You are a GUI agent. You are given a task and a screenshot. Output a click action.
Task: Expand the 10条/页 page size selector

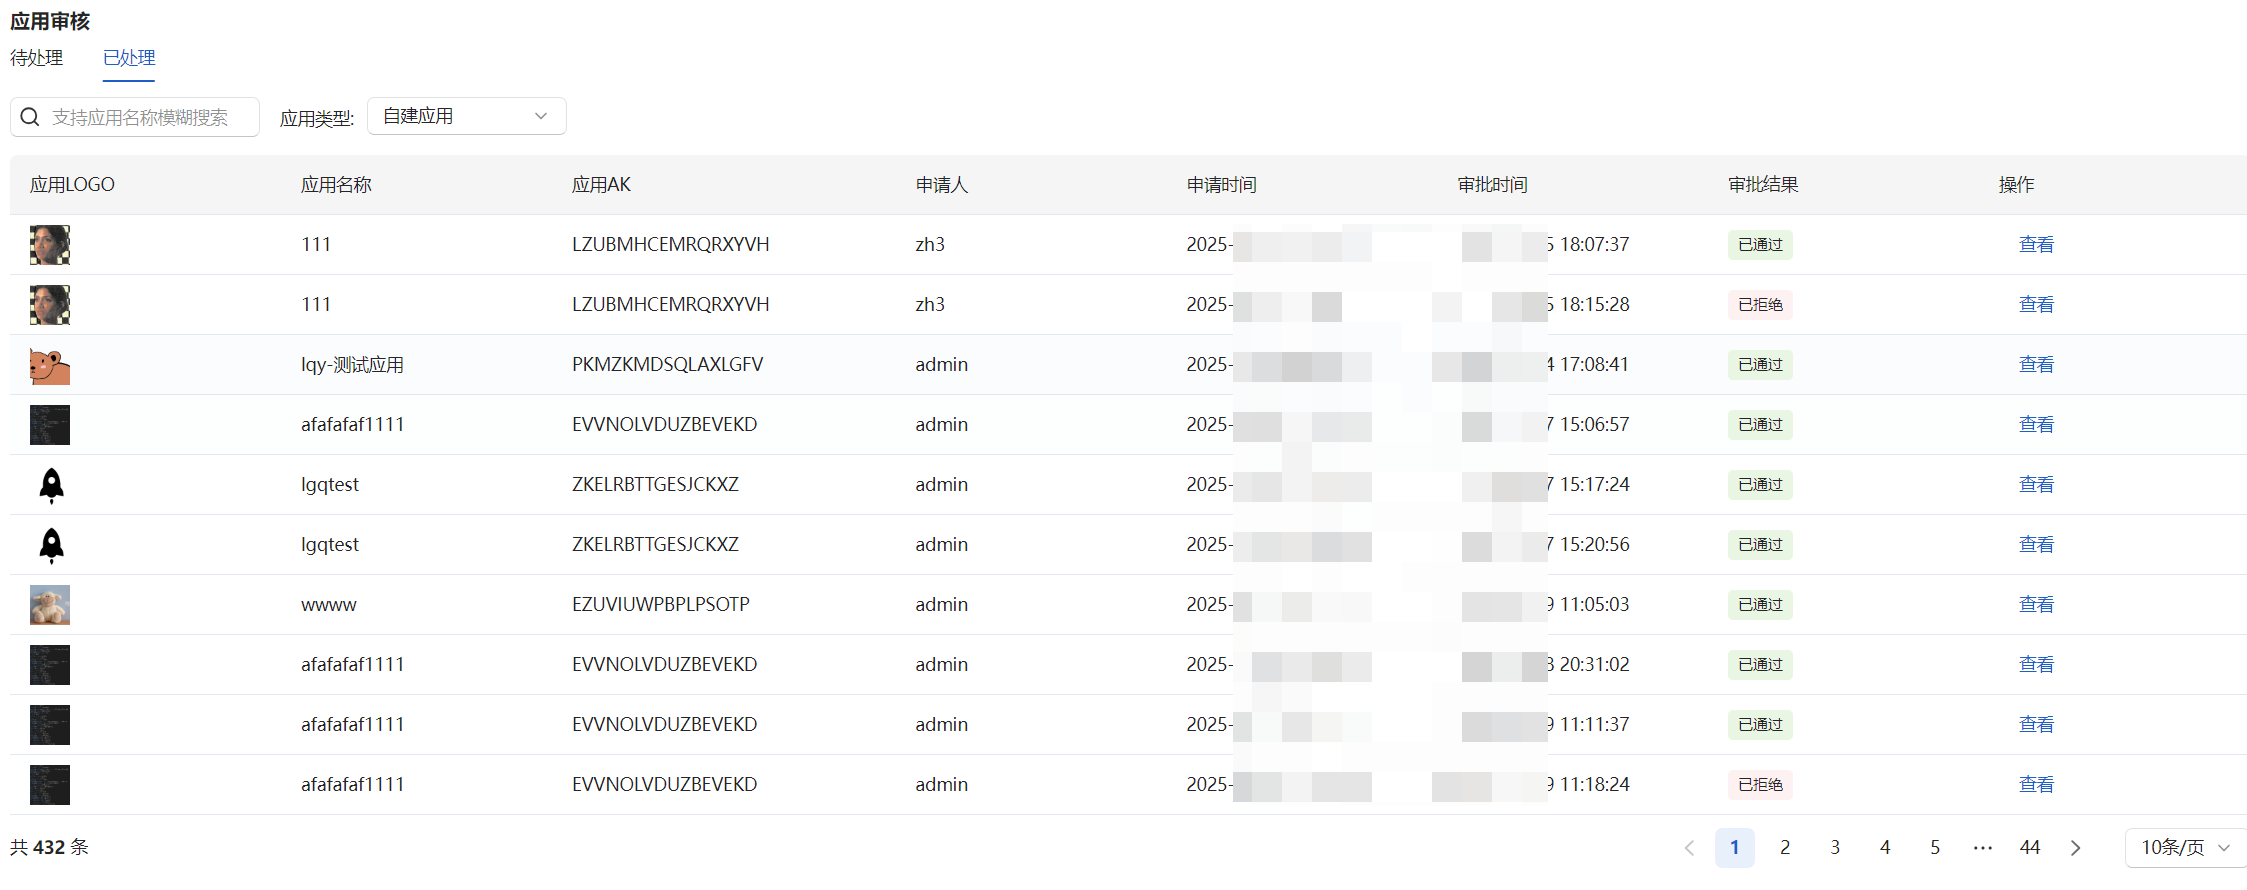point(2184,848)
